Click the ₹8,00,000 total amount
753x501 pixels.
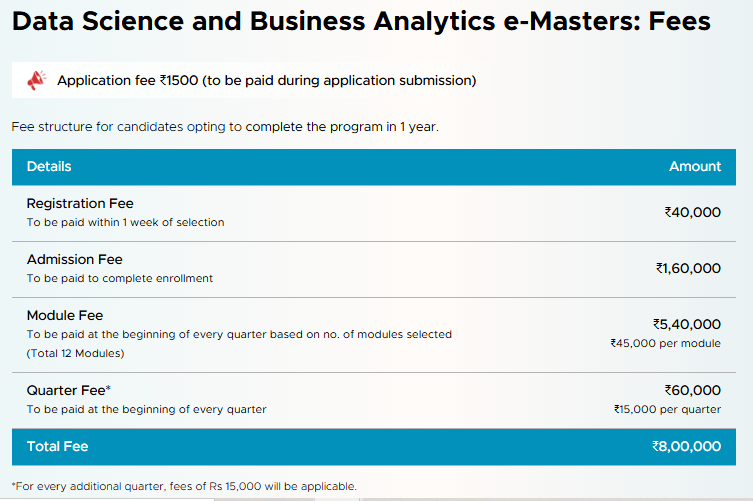pyautogui.click(x=686, y=447)
